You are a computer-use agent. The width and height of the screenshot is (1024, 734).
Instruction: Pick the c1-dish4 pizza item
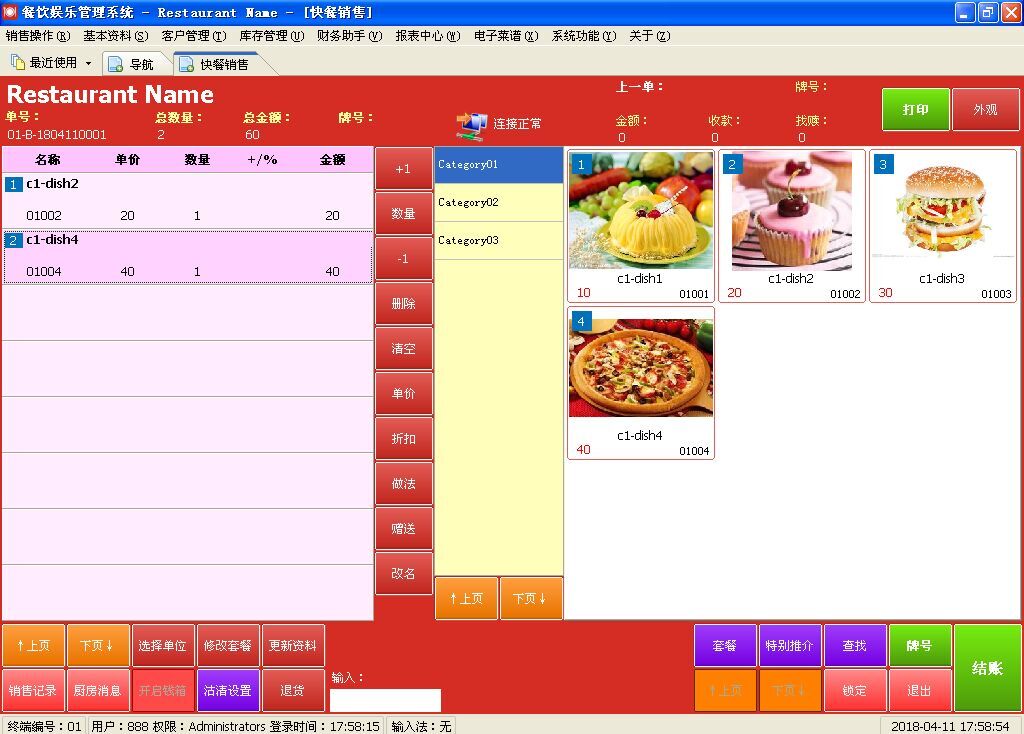coord(641,367)
